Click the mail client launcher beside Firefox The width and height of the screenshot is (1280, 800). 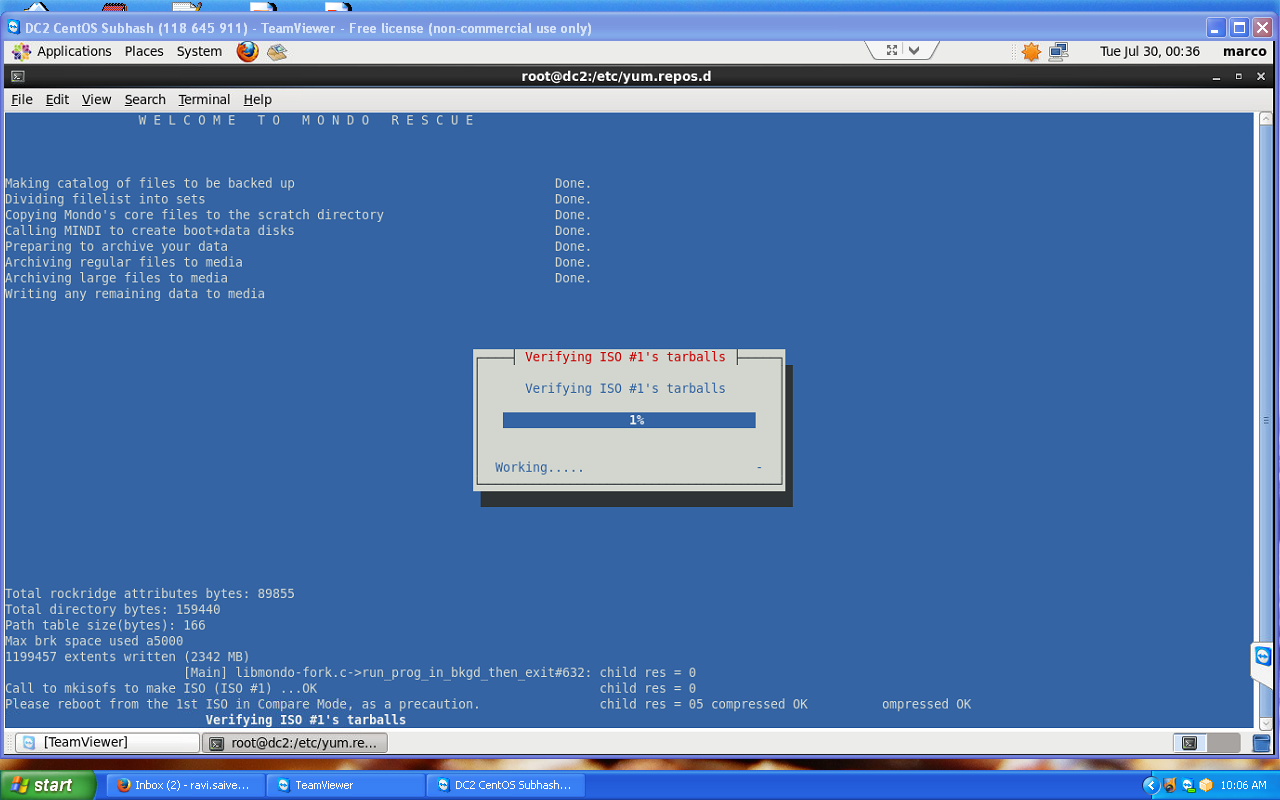(277, 51)
